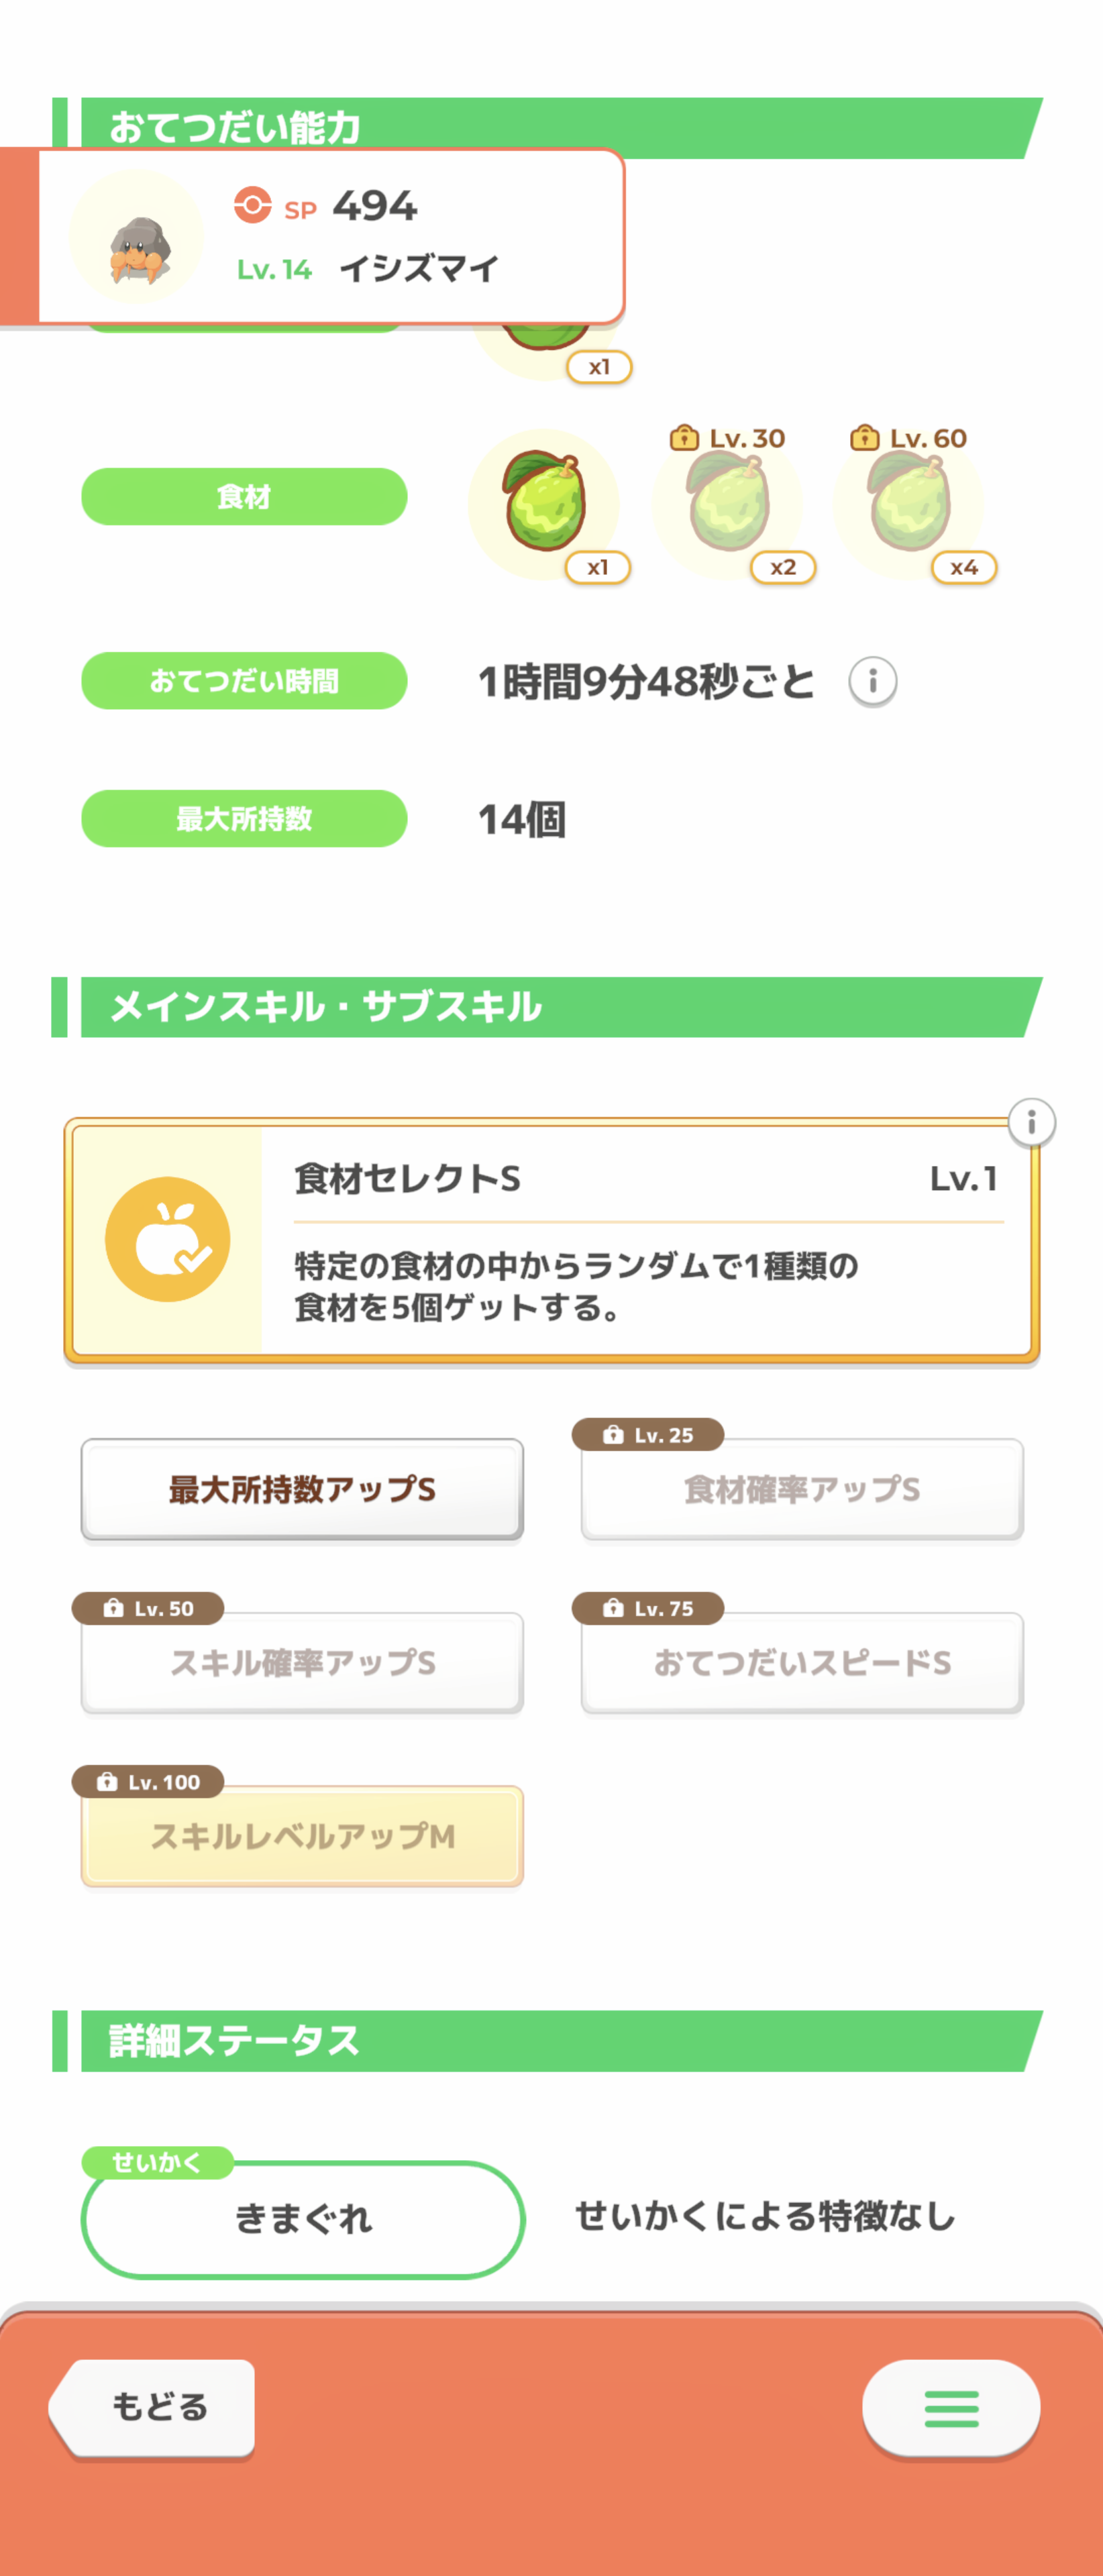
Task: Tap the 食材セレクトS skill apple icon
Action: coord(168,1239)
